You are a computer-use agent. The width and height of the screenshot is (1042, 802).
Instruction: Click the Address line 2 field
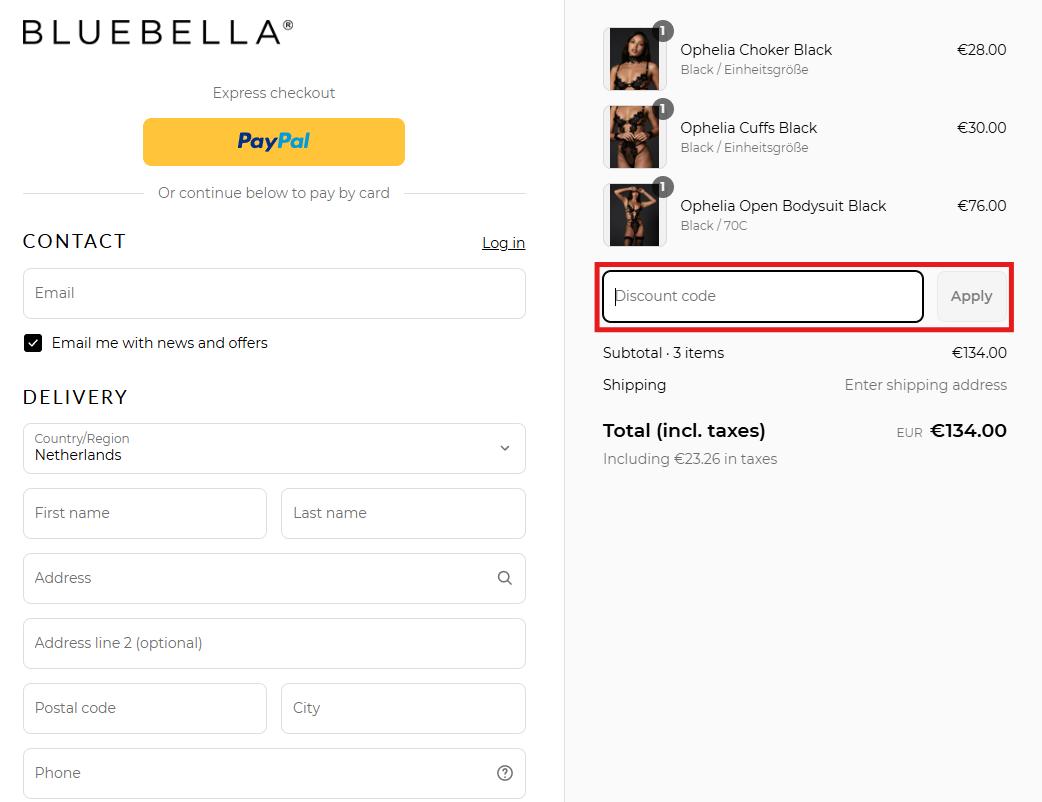pyautogui.click(x=273, y=643)
